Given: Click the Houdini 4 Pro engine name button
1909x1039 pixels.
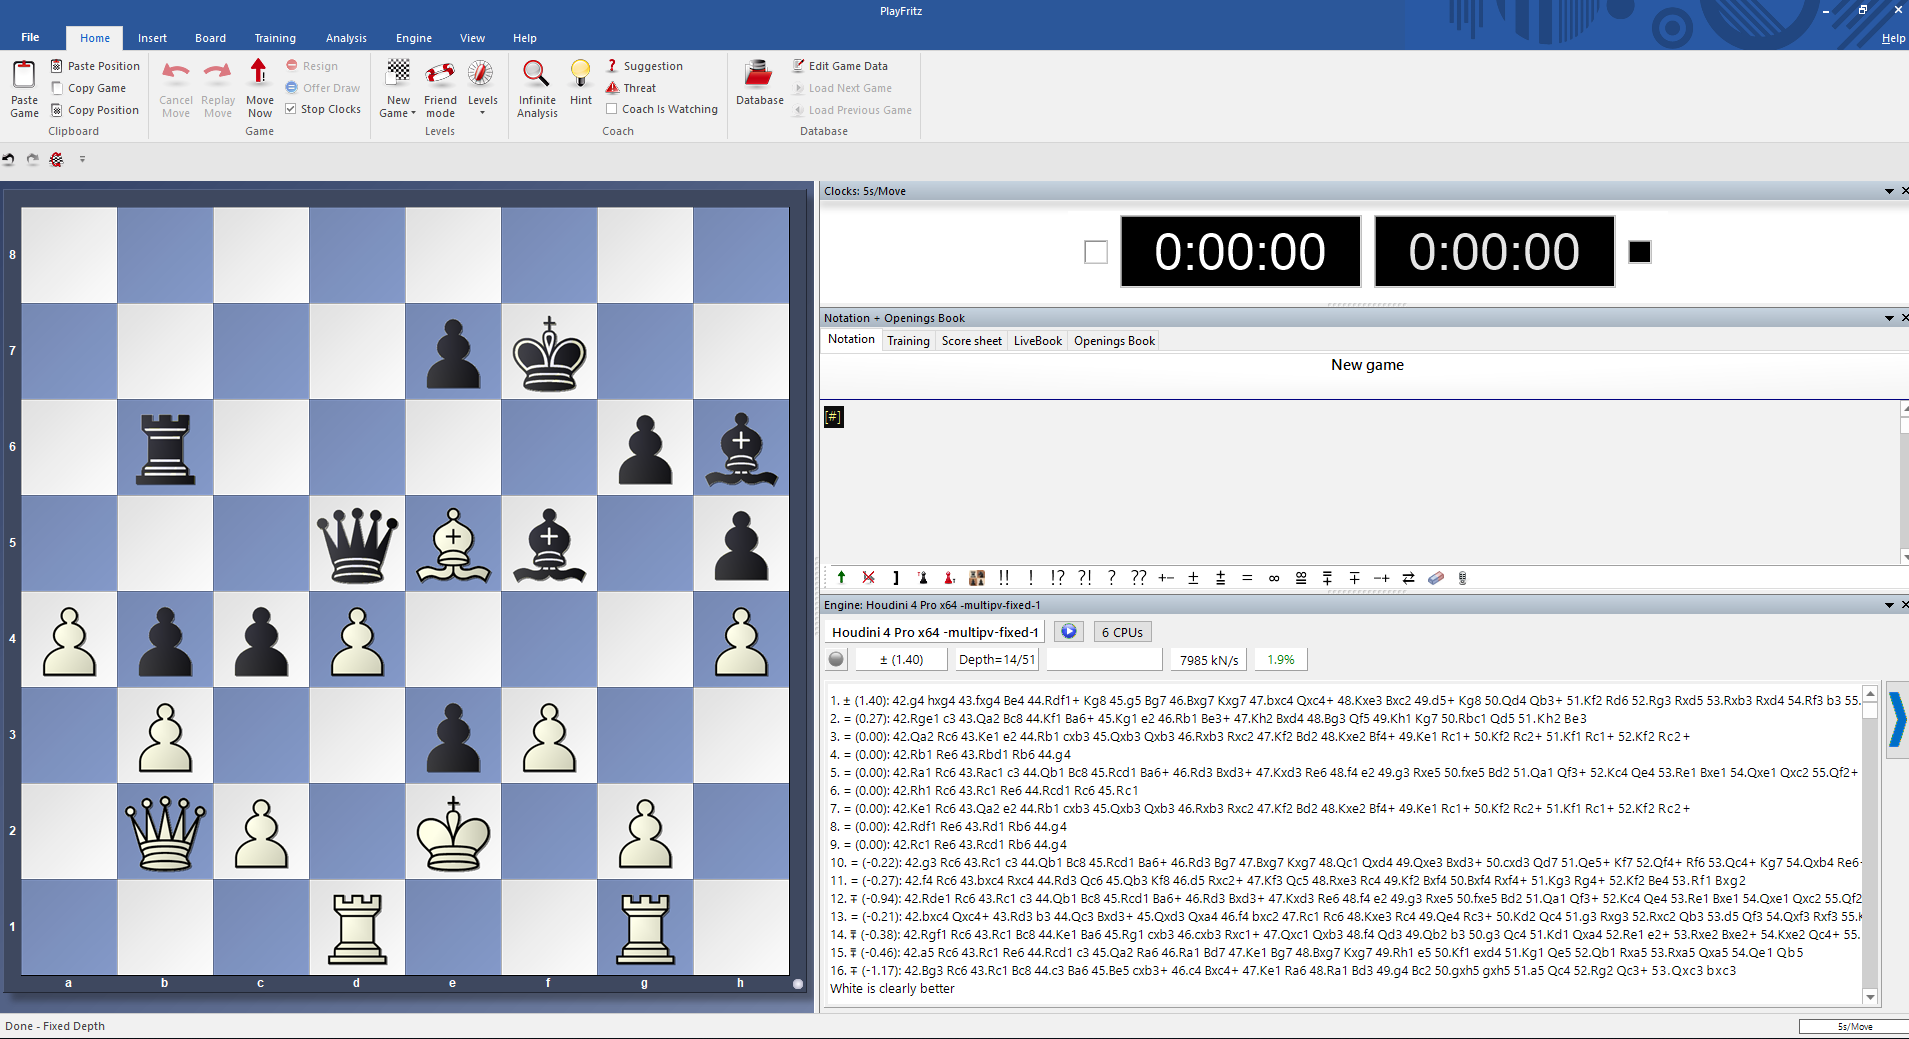Looking at the screenshot, I should pyautogui.click(x=935, y=632).
